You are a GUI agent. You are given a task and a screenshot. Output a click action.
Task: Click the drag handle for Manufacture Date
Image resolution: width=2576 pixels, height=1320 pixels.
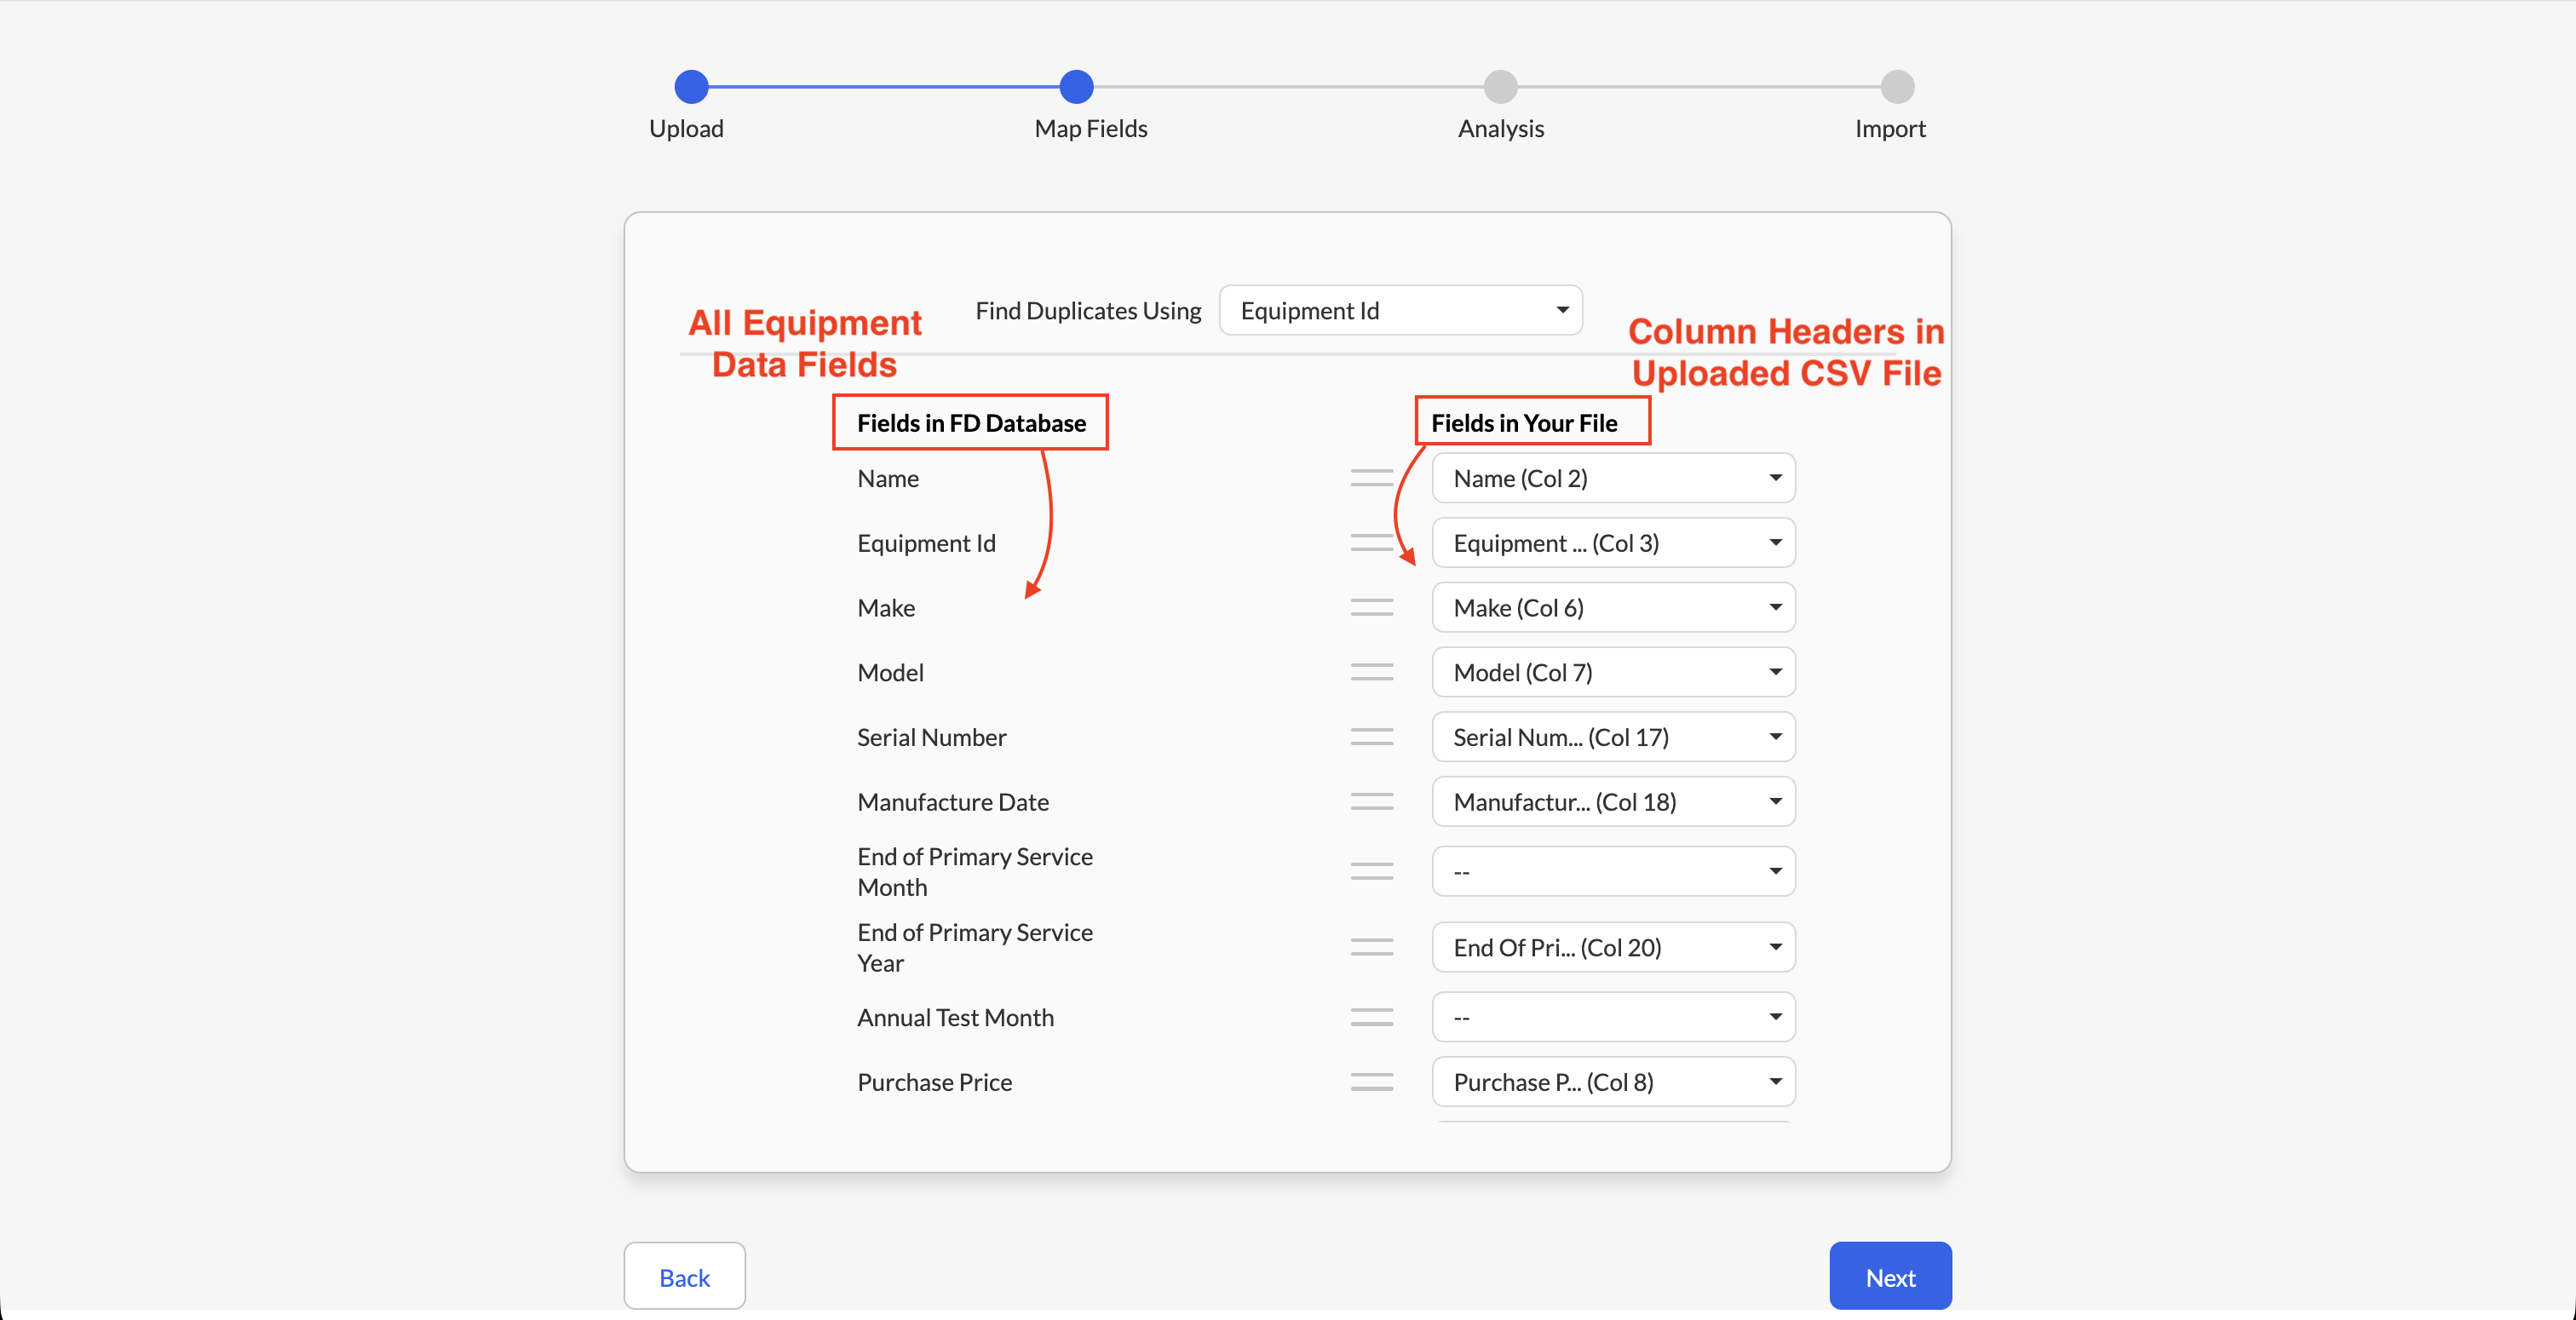[x=1371, y=802]
